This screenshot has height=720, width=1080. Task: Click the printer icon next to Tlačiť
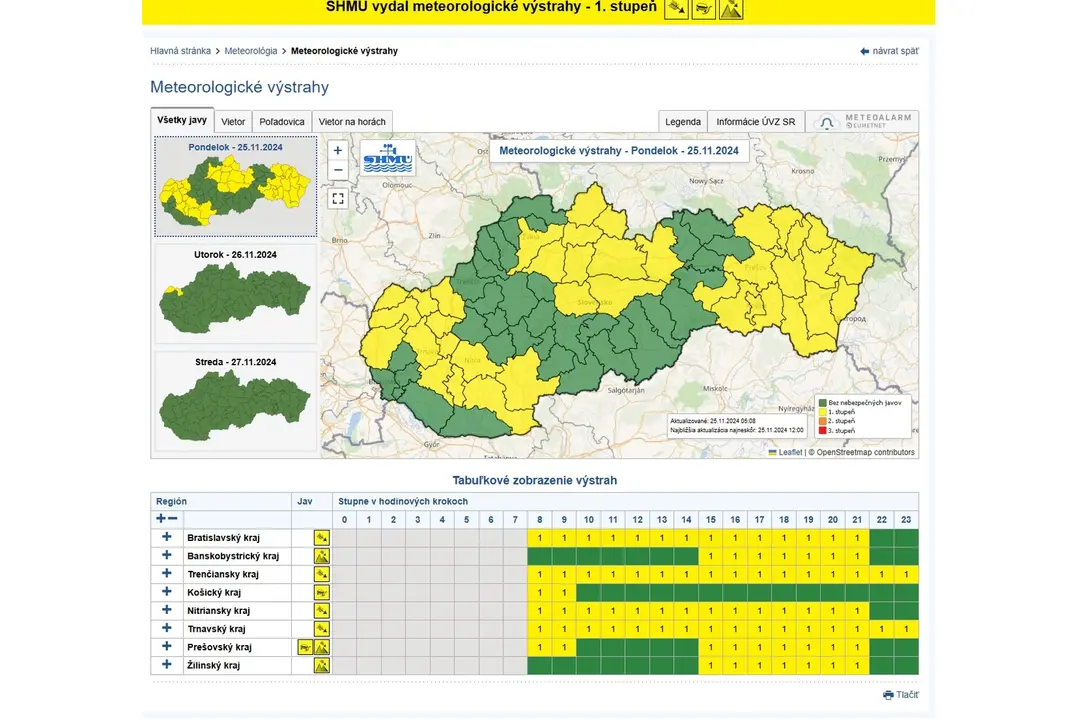[888, 695]
